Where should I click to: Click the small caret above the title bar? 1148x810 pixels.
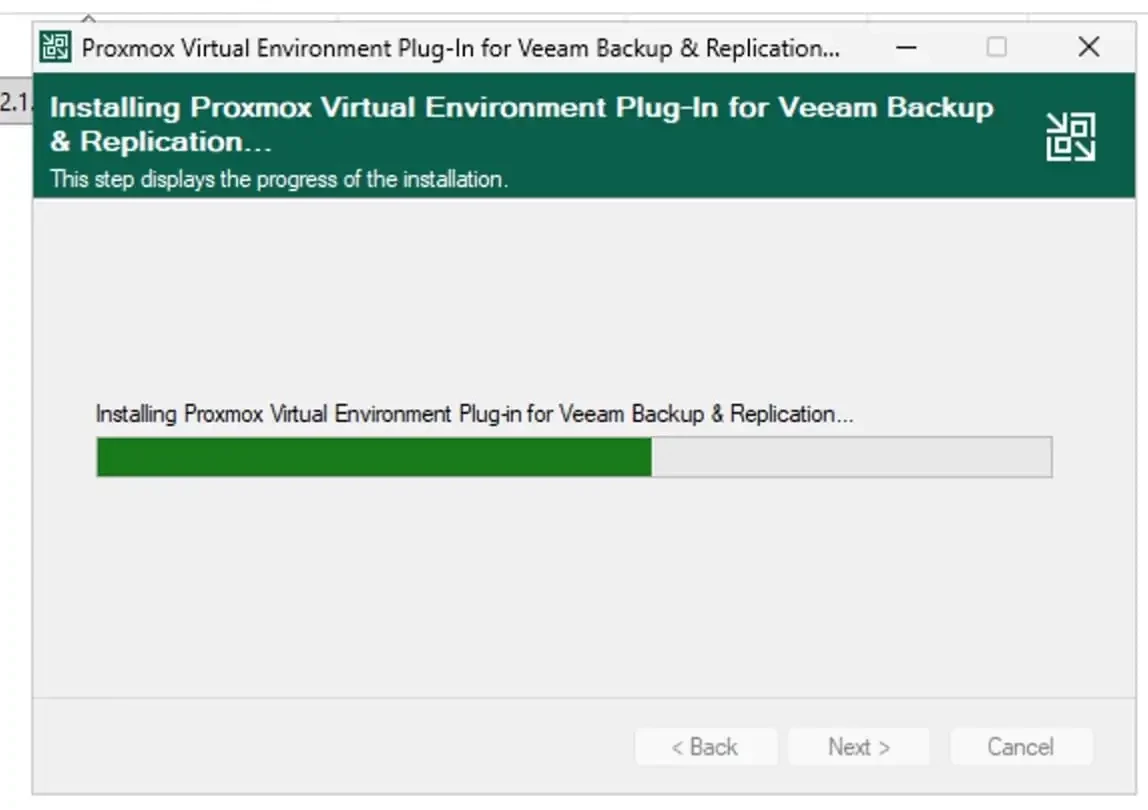tap(88, 17)
